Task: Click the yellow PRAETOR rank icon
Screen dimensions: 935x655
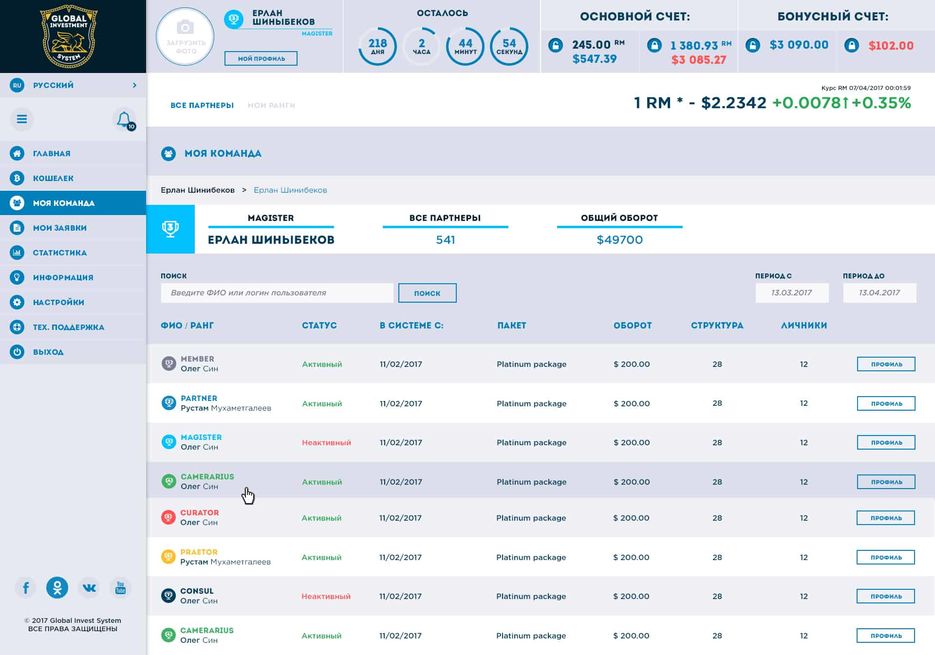Action: coord(169,557)
